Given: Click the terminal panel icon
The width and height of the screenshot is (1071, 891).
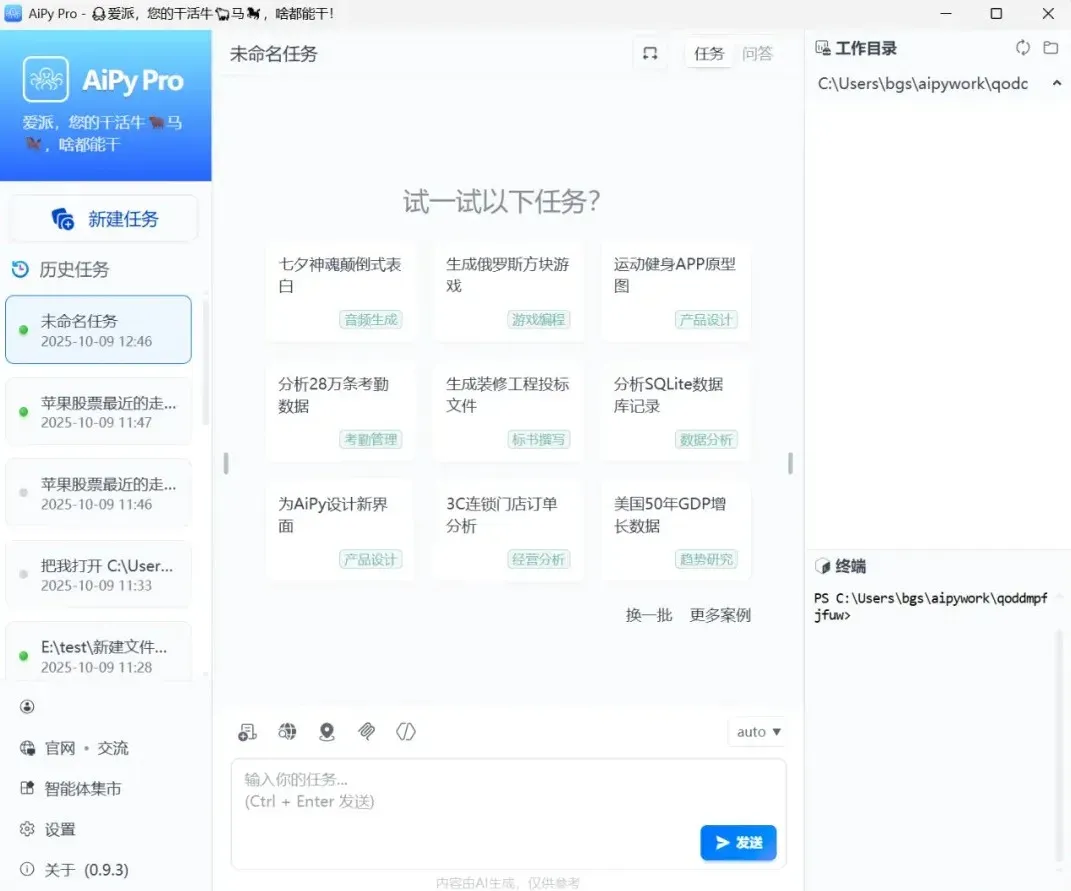Looking at the screenshot, I should click(x=822, y=566).
